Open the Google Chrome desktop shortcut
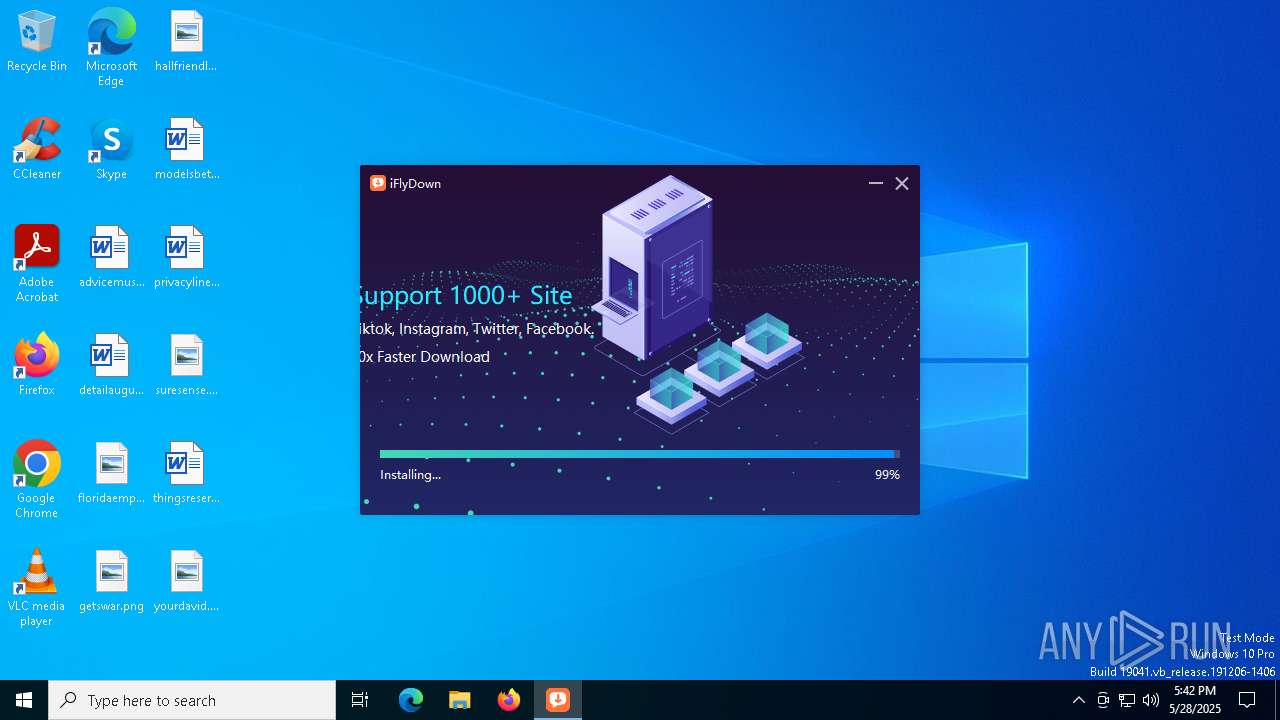Screen dimensions: 1280x720 pyautogui.click(x=37, y=480)
